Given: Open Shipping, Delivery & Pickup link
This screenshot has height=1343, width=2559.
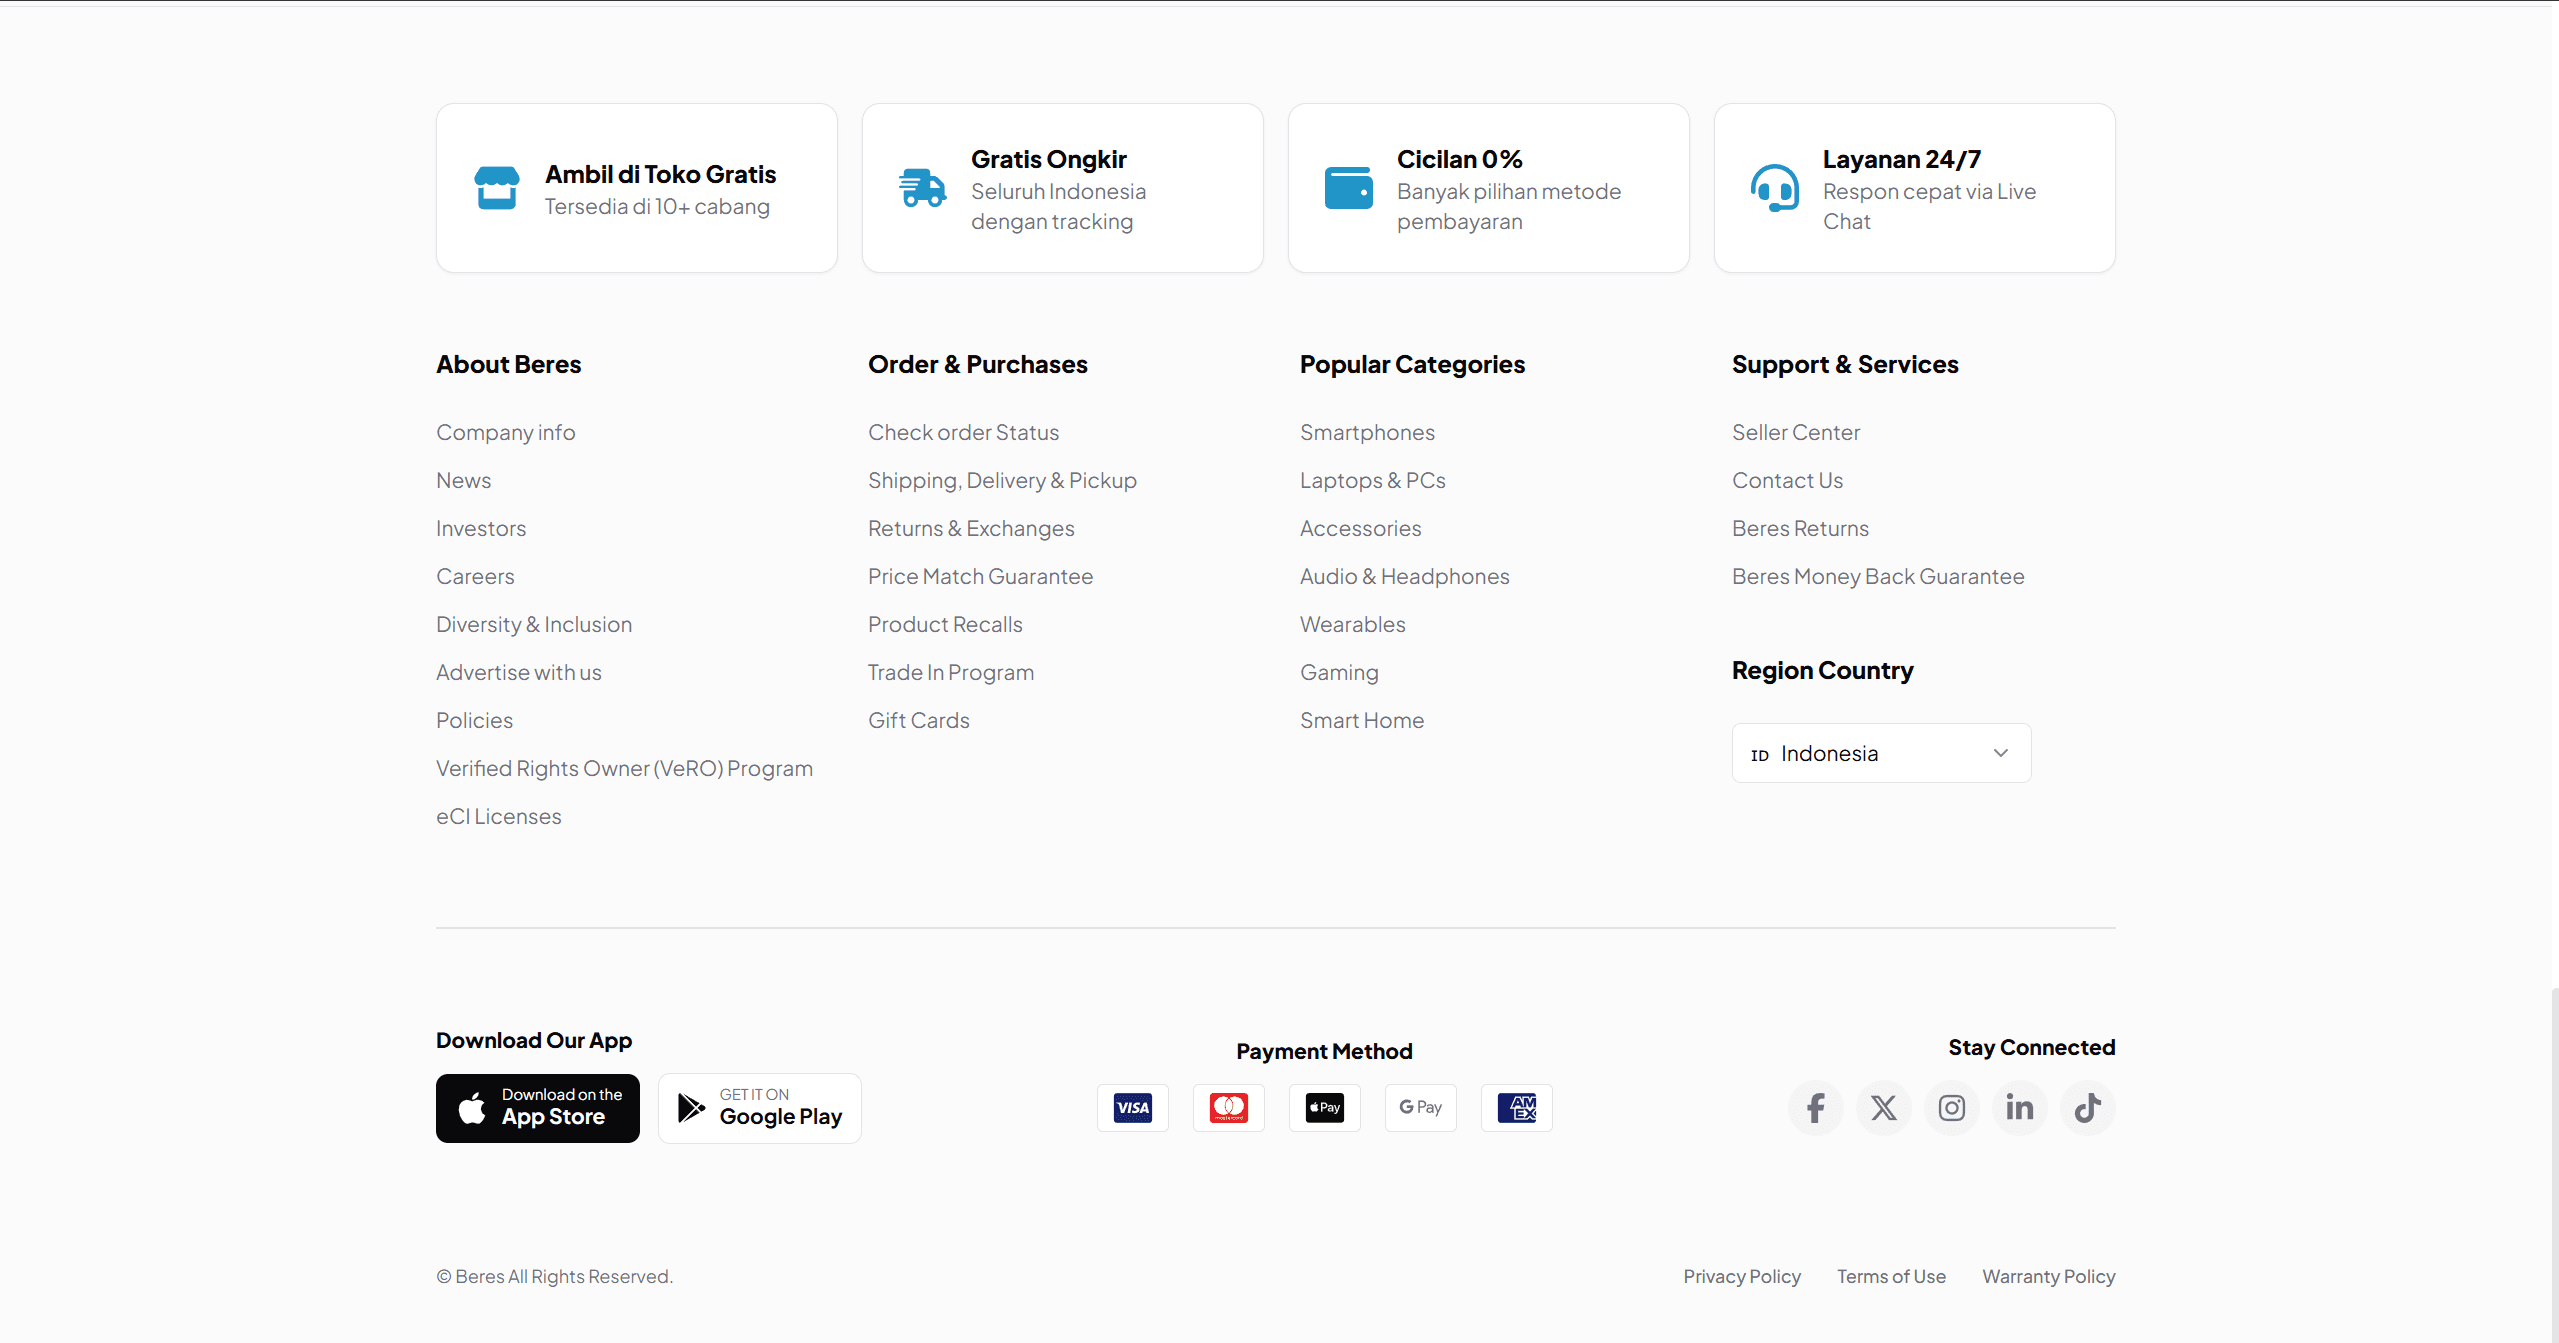Looking at the screenshot, I should tap(1003, 481).
